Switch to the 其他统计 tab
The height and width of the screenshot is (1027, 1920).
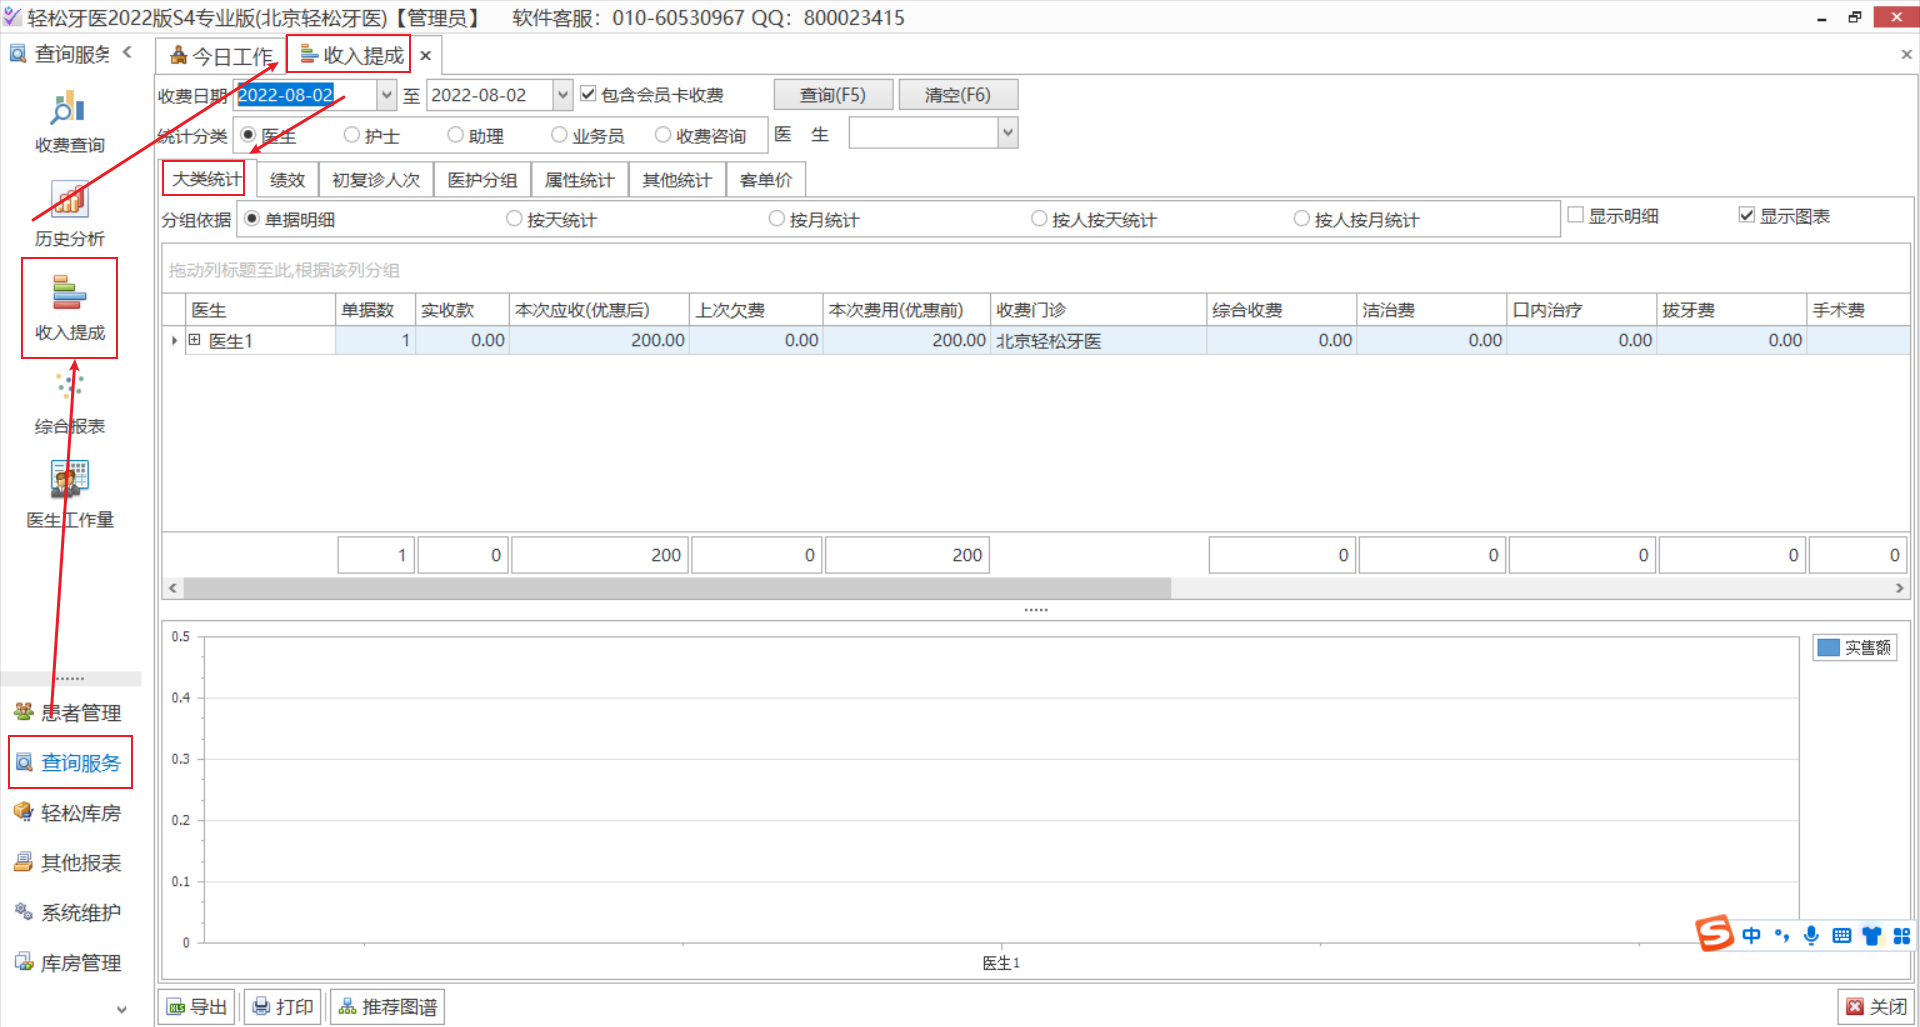click(x=677, y=180)
